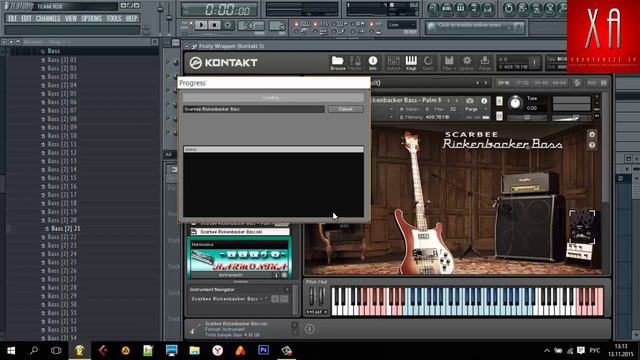640x360 pixels.
Task: Close the Instrument Navigator pane
Action: tap(287, 289)
